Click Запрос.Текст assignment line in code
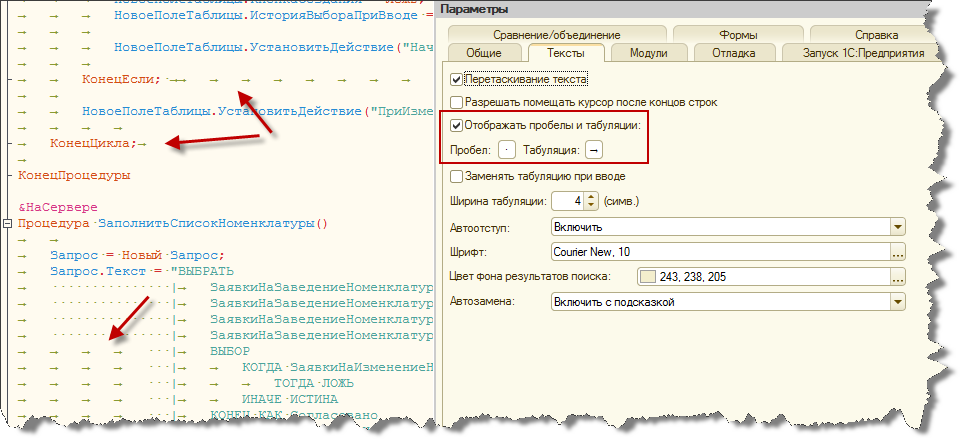Viewport: 960px width, 439px height. tap(142, 271)
